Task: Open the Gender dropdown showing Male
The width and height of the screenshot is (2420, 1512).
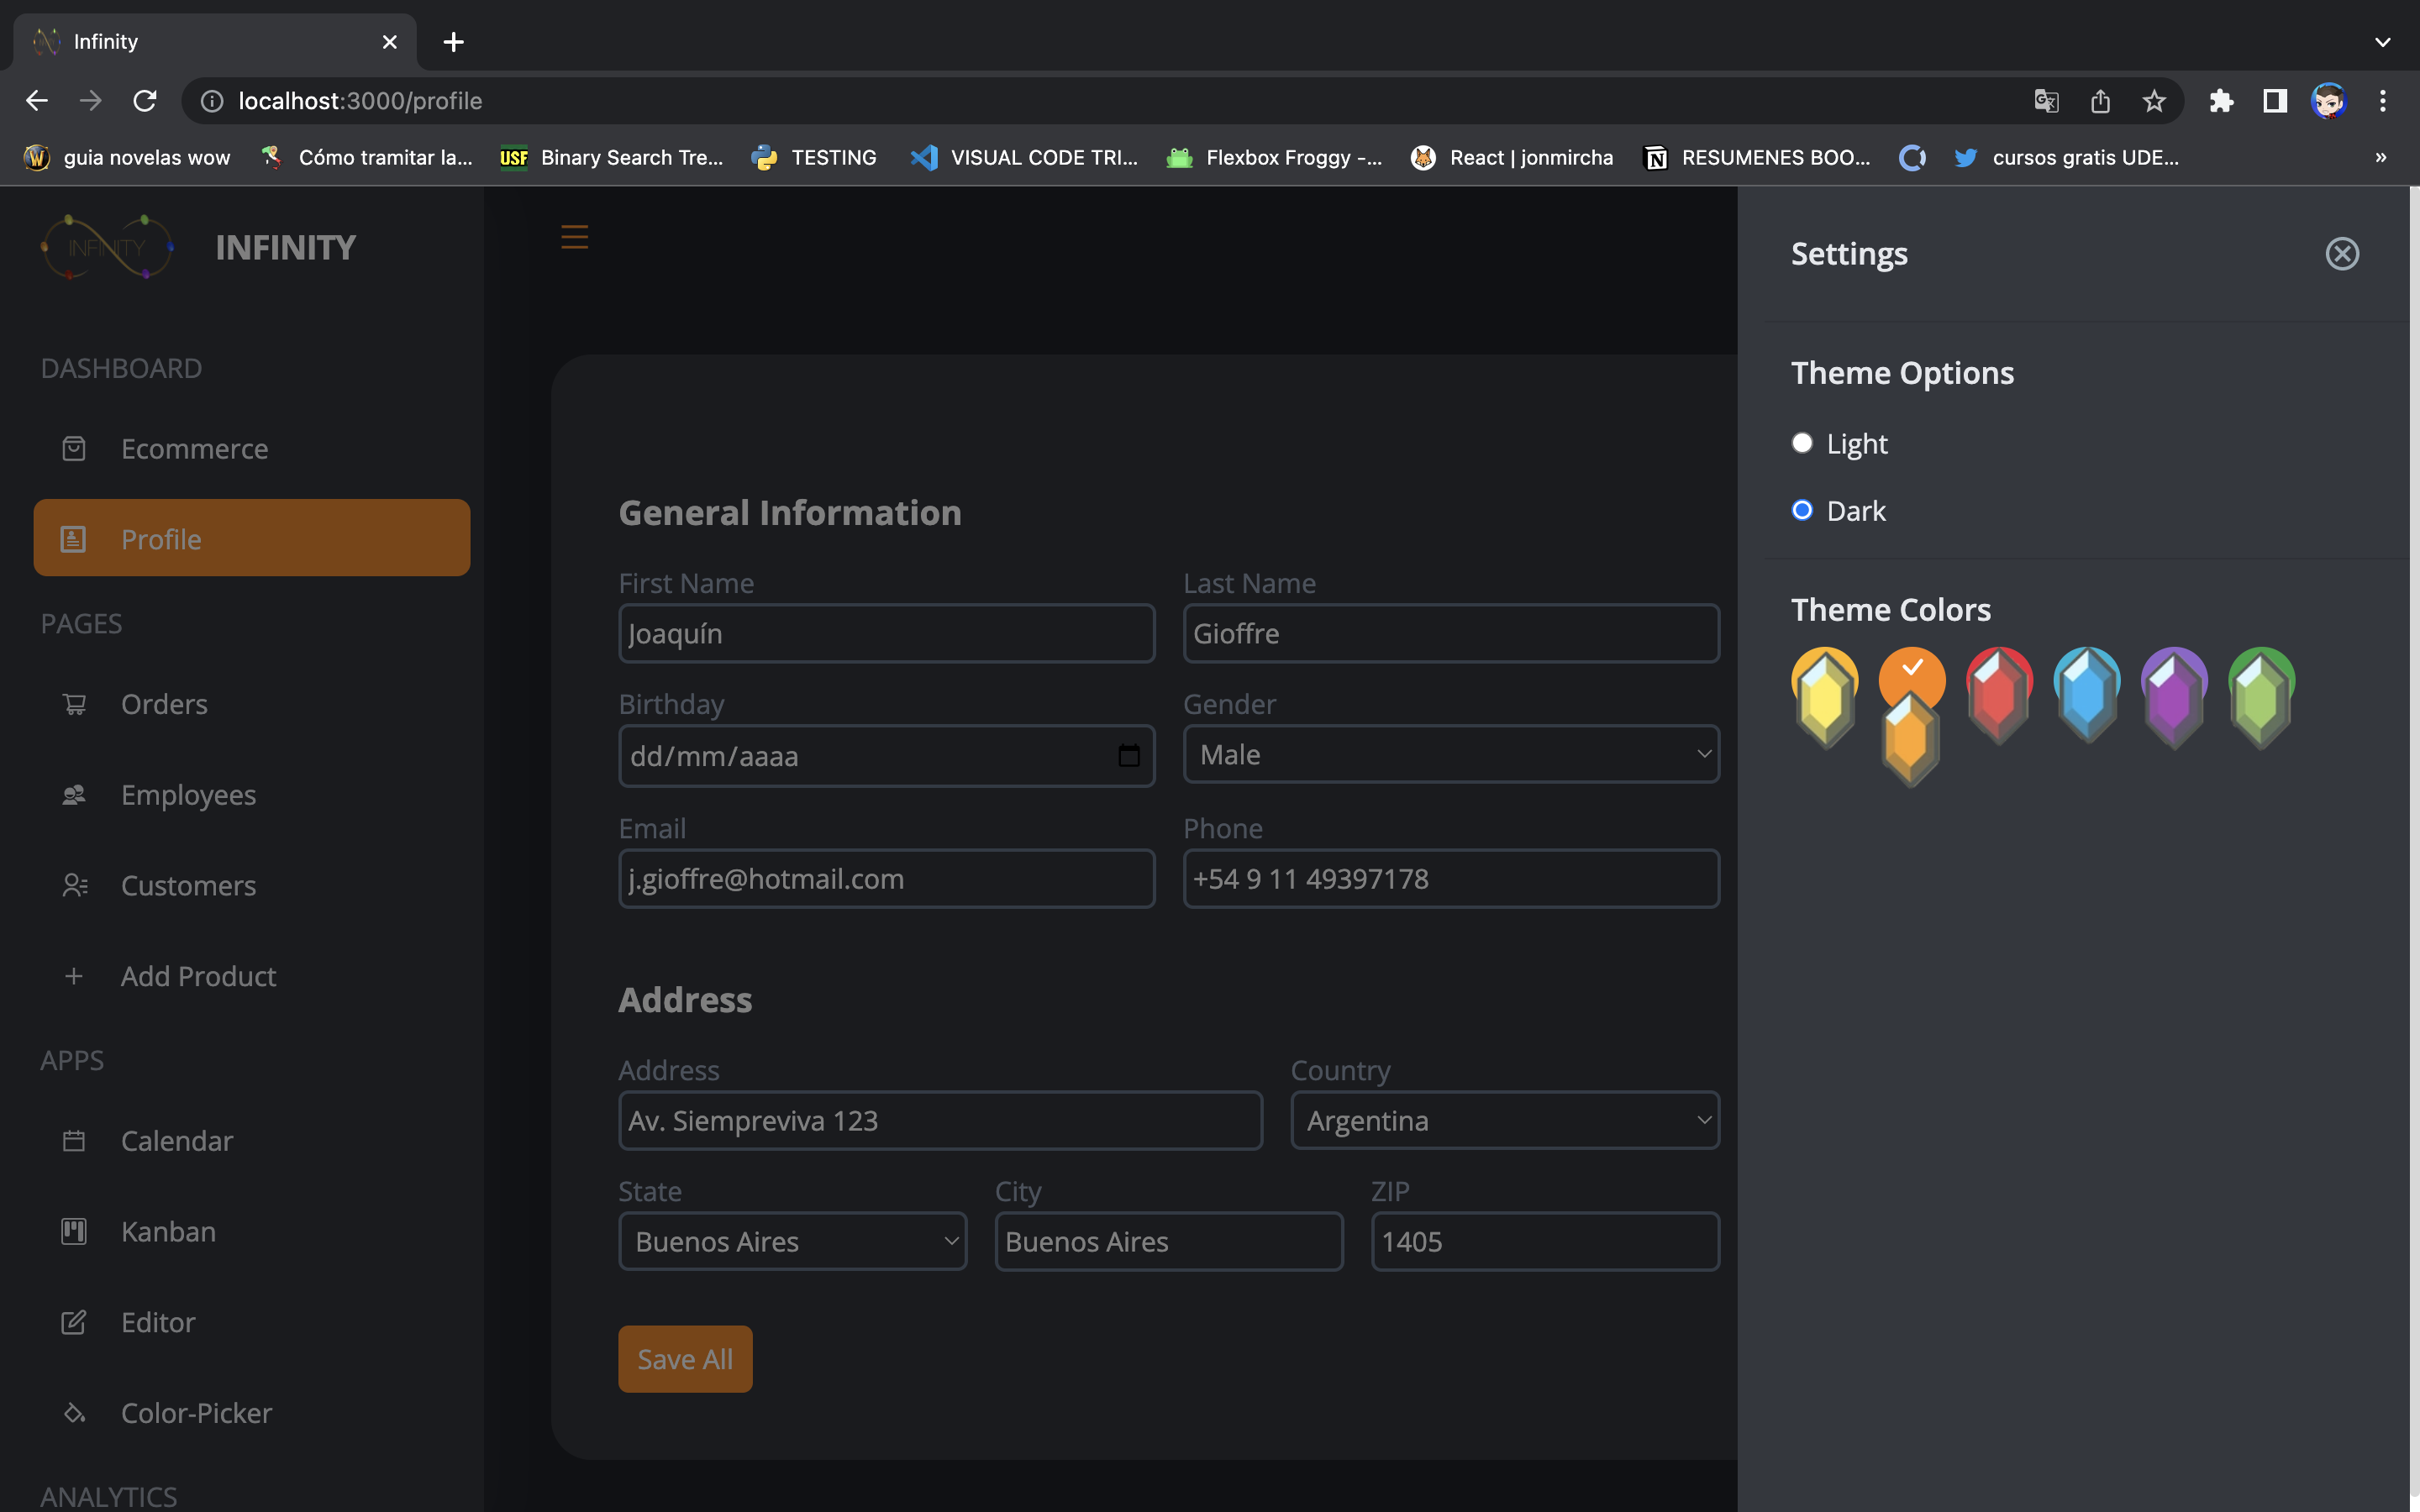Action: click(1450, 754)
